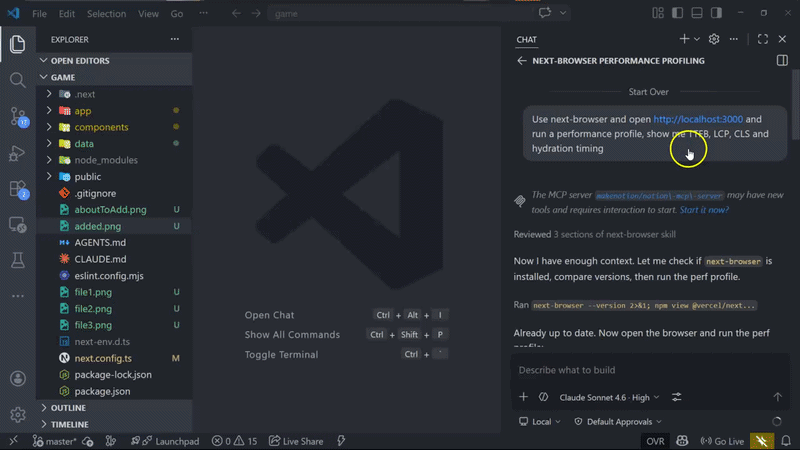Open the Manage gear in activity bar
800x450 pixels.
click(17, 414)
